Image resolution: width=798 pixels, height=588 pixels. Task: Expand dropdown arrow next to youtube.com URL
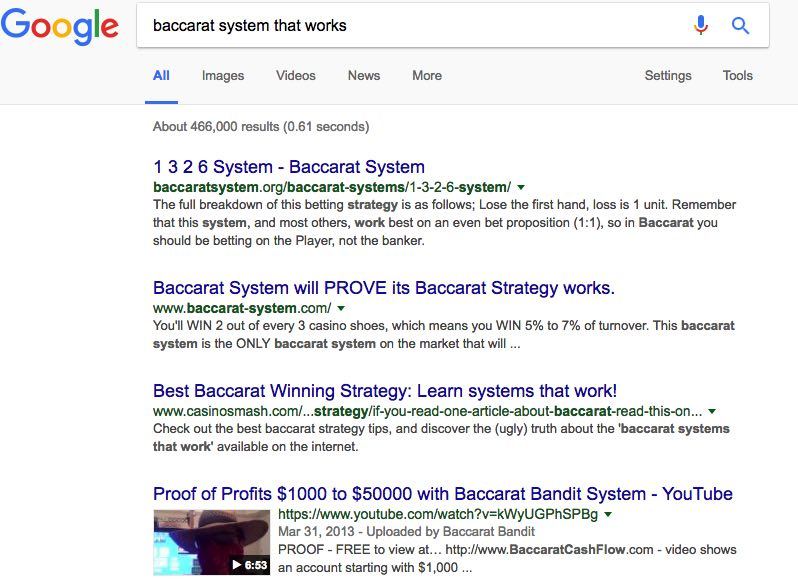click(608, 514)
